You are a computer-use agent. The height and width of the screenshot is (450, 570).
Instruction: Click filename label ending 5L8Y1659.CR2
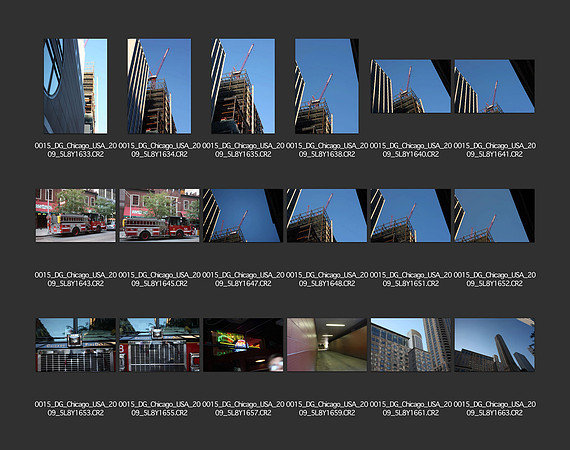(x=327, y=409)
